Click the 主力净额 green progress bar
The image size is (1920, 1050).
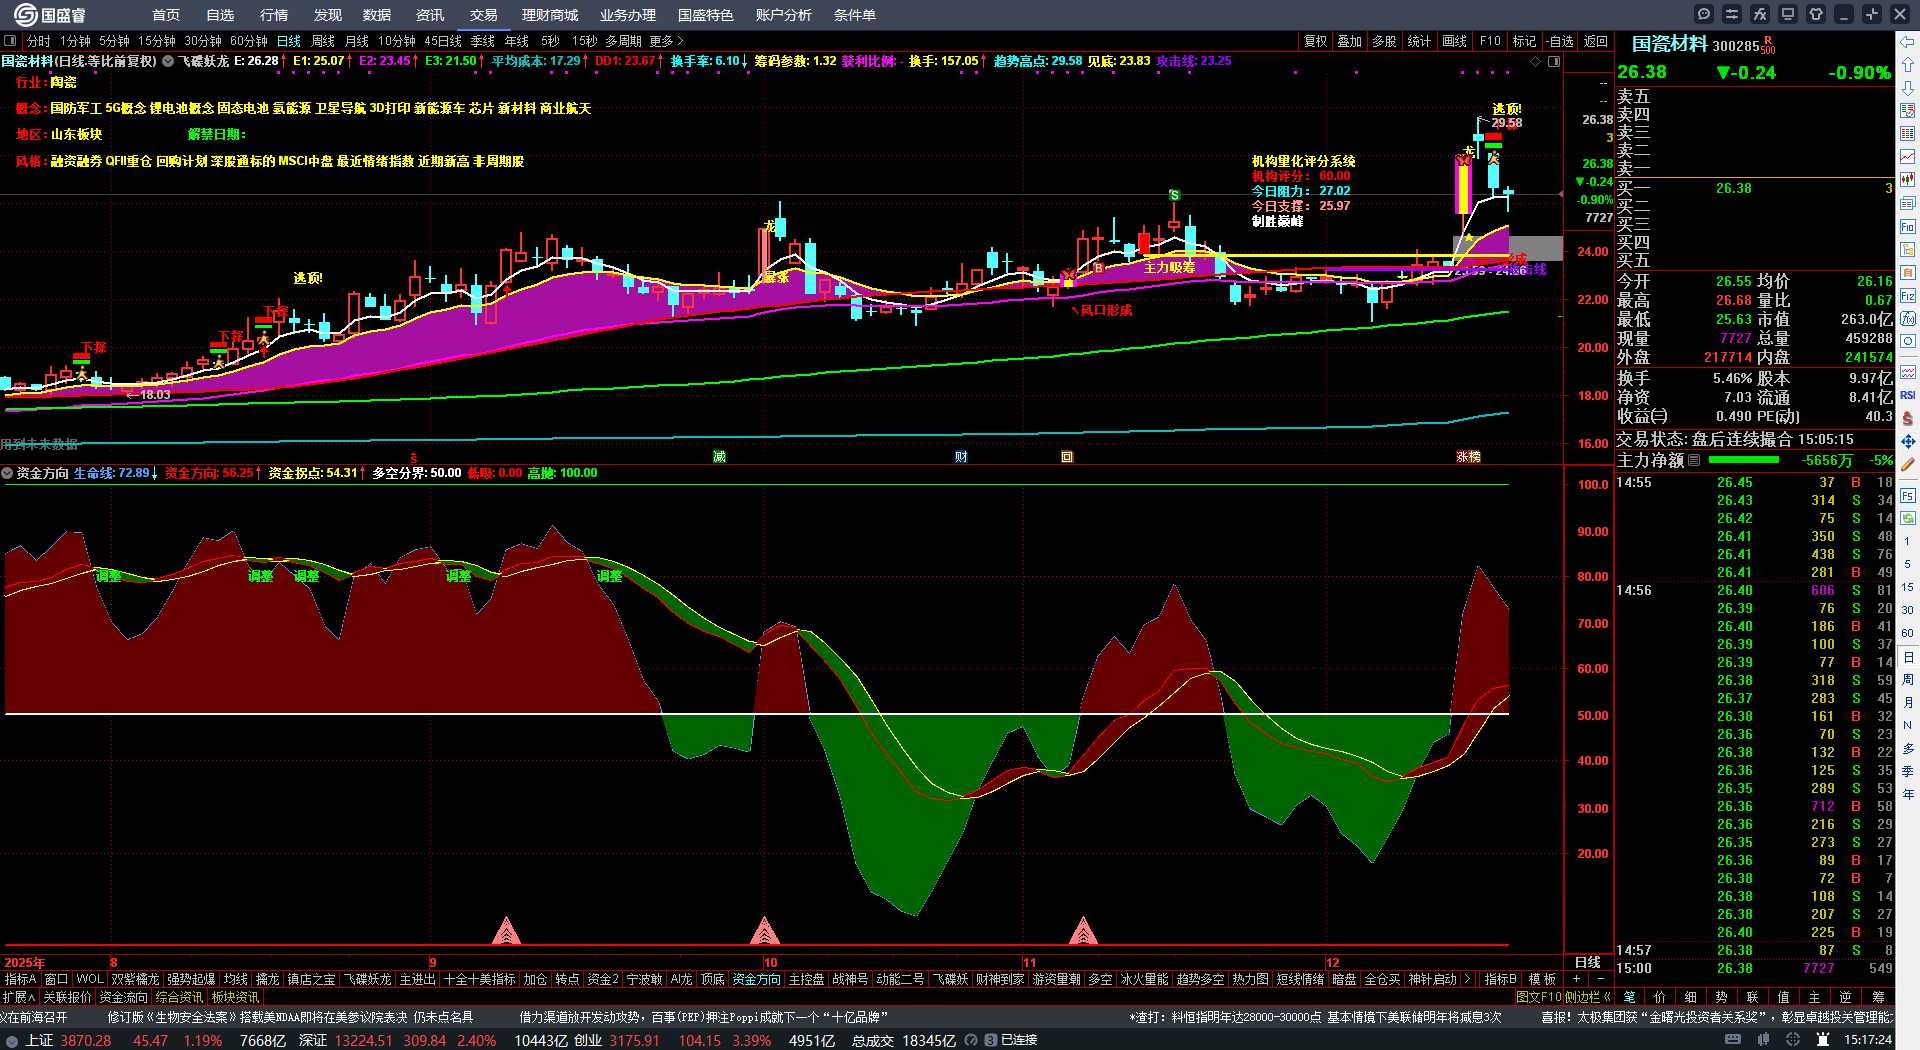1744,460
